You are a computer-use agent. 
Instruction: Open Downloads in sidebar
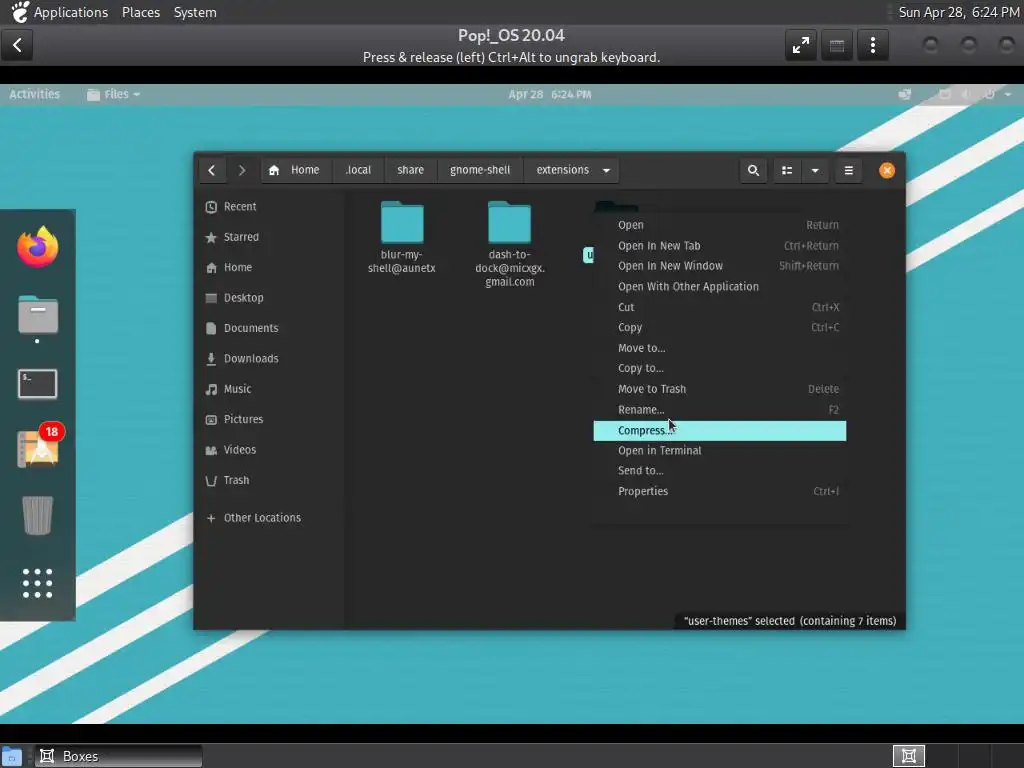coord(269,359)
